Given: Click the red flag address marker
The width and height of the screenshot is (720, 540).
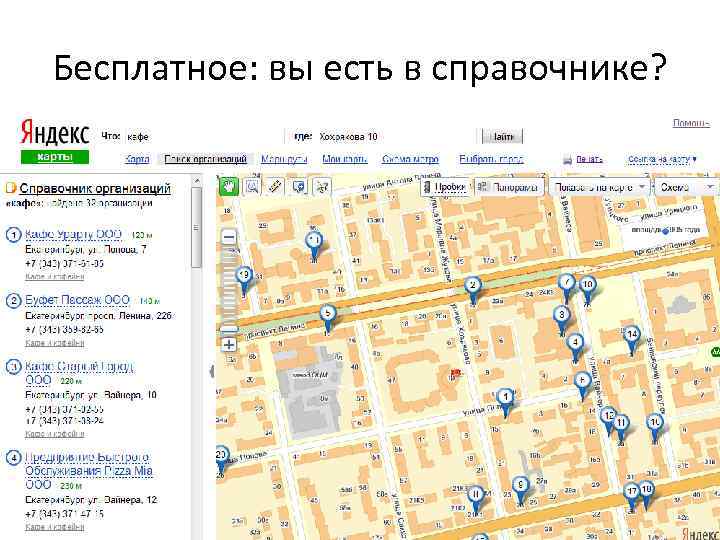Looking at the screenshot, I should coord(455,374).
